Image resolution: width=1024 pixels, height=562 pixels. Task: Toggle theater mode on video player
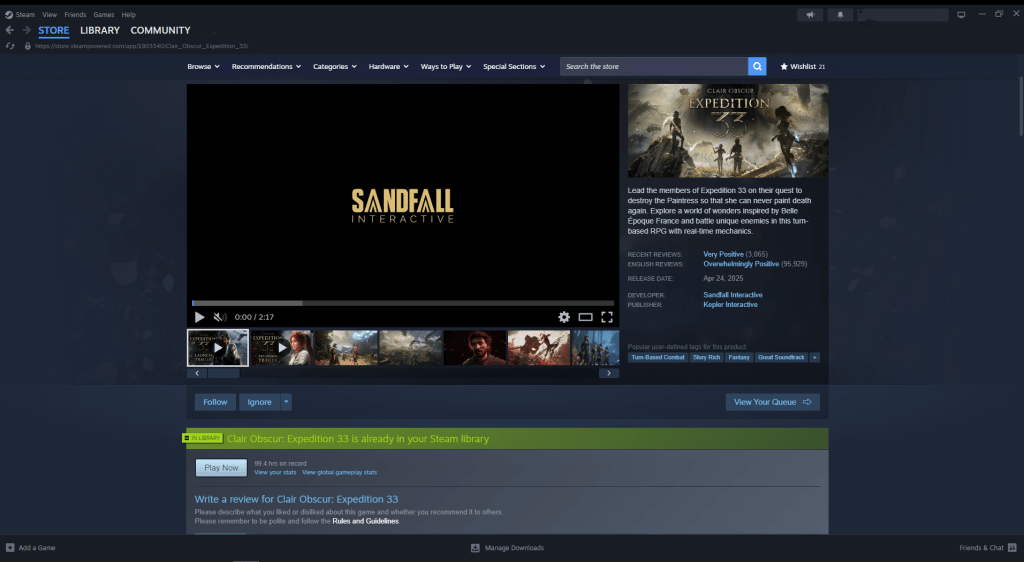click(586, 317)
